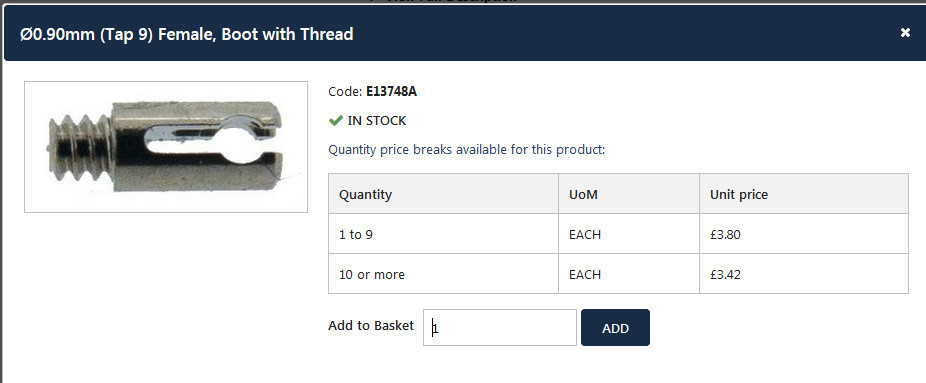Viewport: 926px width, 383px height.
Task: Click the 'Add to Basket' label
Action: [371, 326]
